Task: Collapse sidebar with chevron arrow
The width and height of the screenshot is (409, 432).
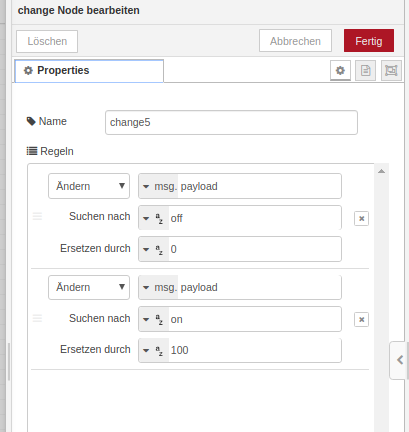Action: (x=399, y=360)
